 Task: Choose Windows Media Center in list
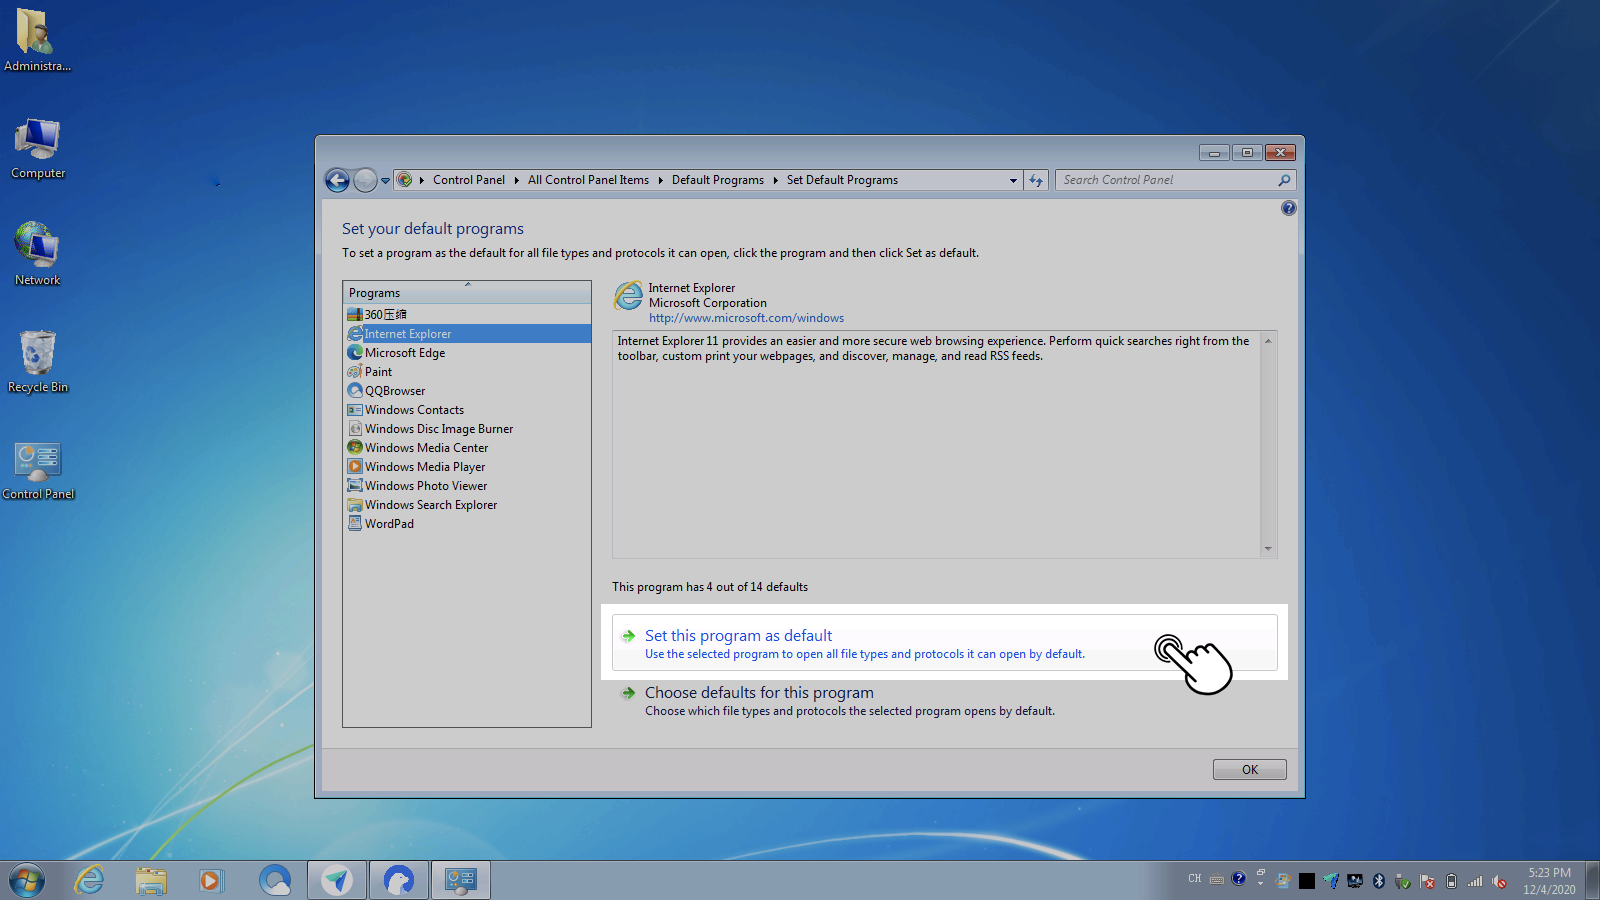[467, 447]
